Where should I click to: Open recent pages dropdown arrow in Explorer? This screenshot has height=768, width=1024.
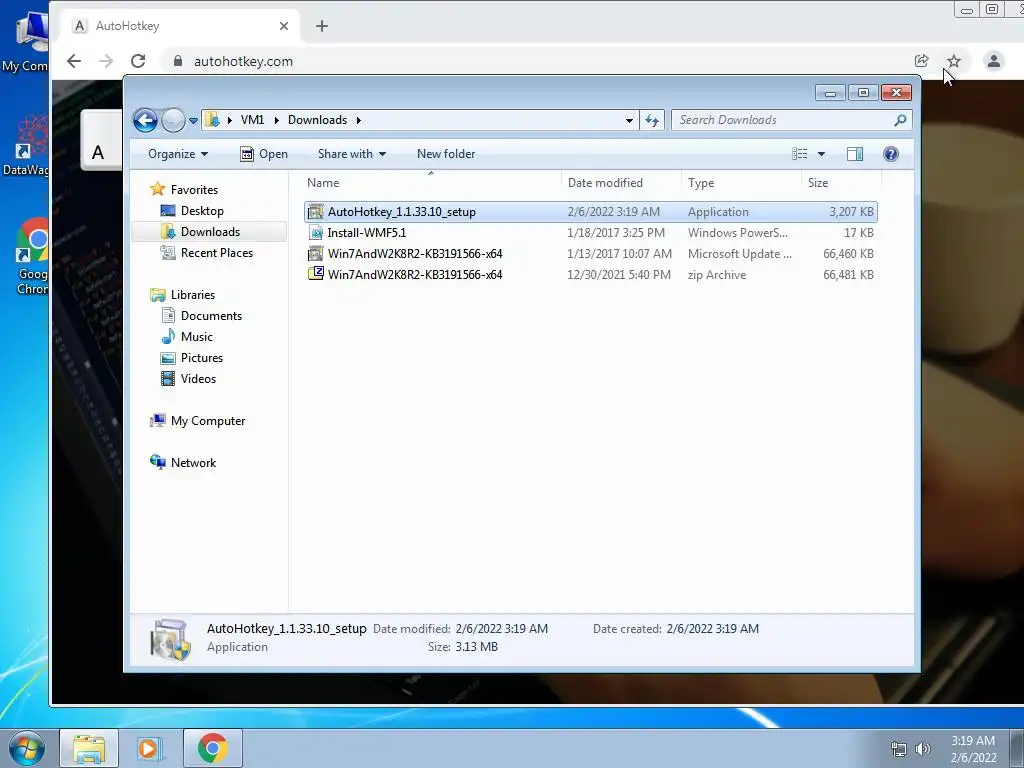tap(193, 121)
